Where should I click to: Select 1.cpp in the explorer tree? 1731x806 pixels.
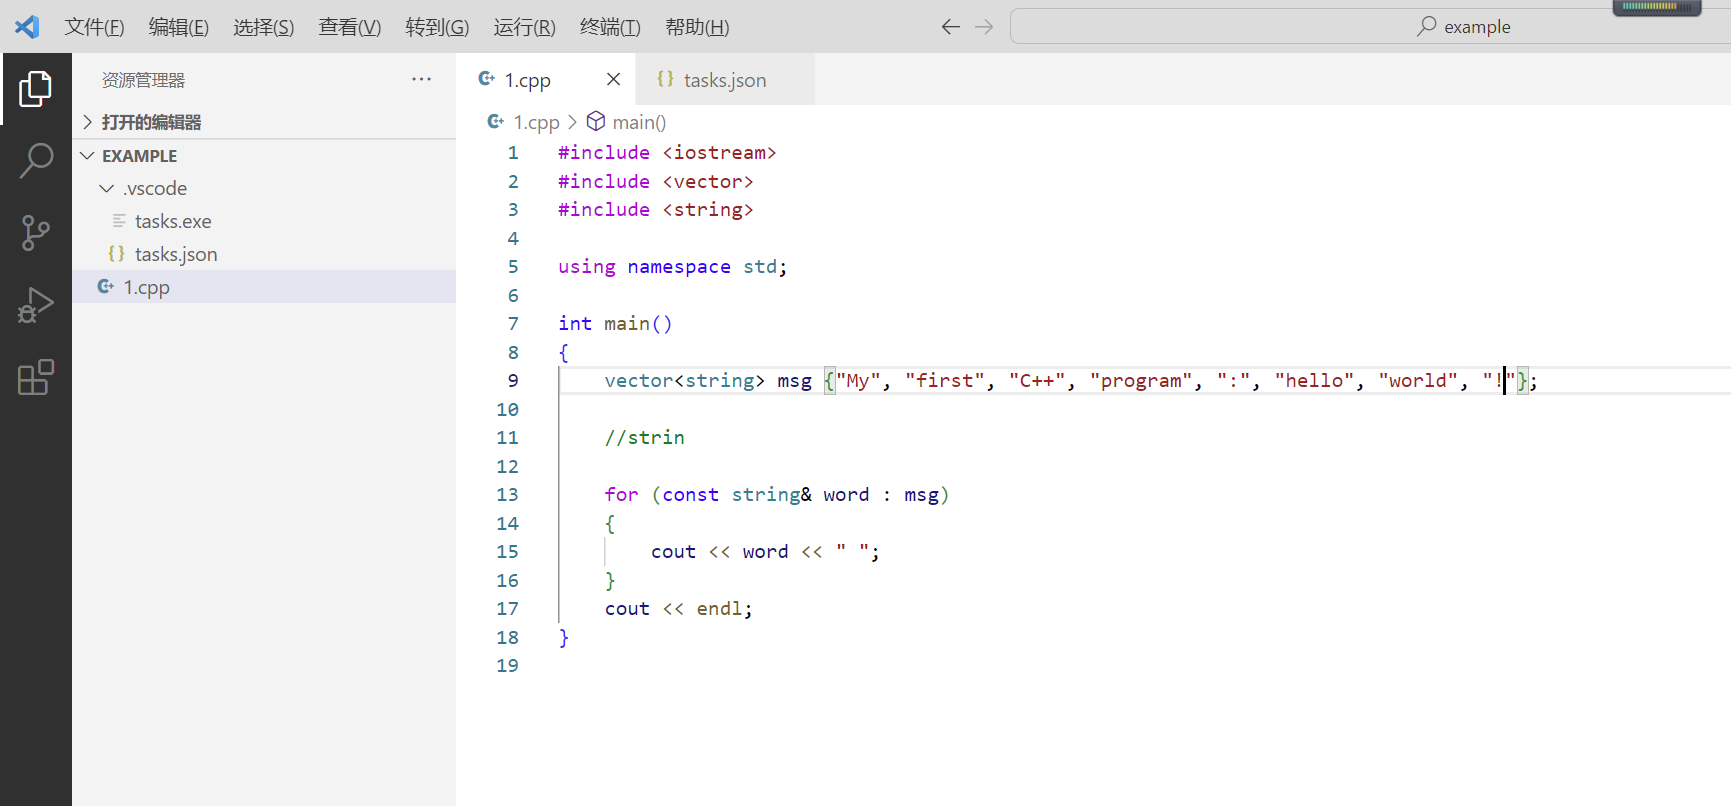click(x=264, y=287)
